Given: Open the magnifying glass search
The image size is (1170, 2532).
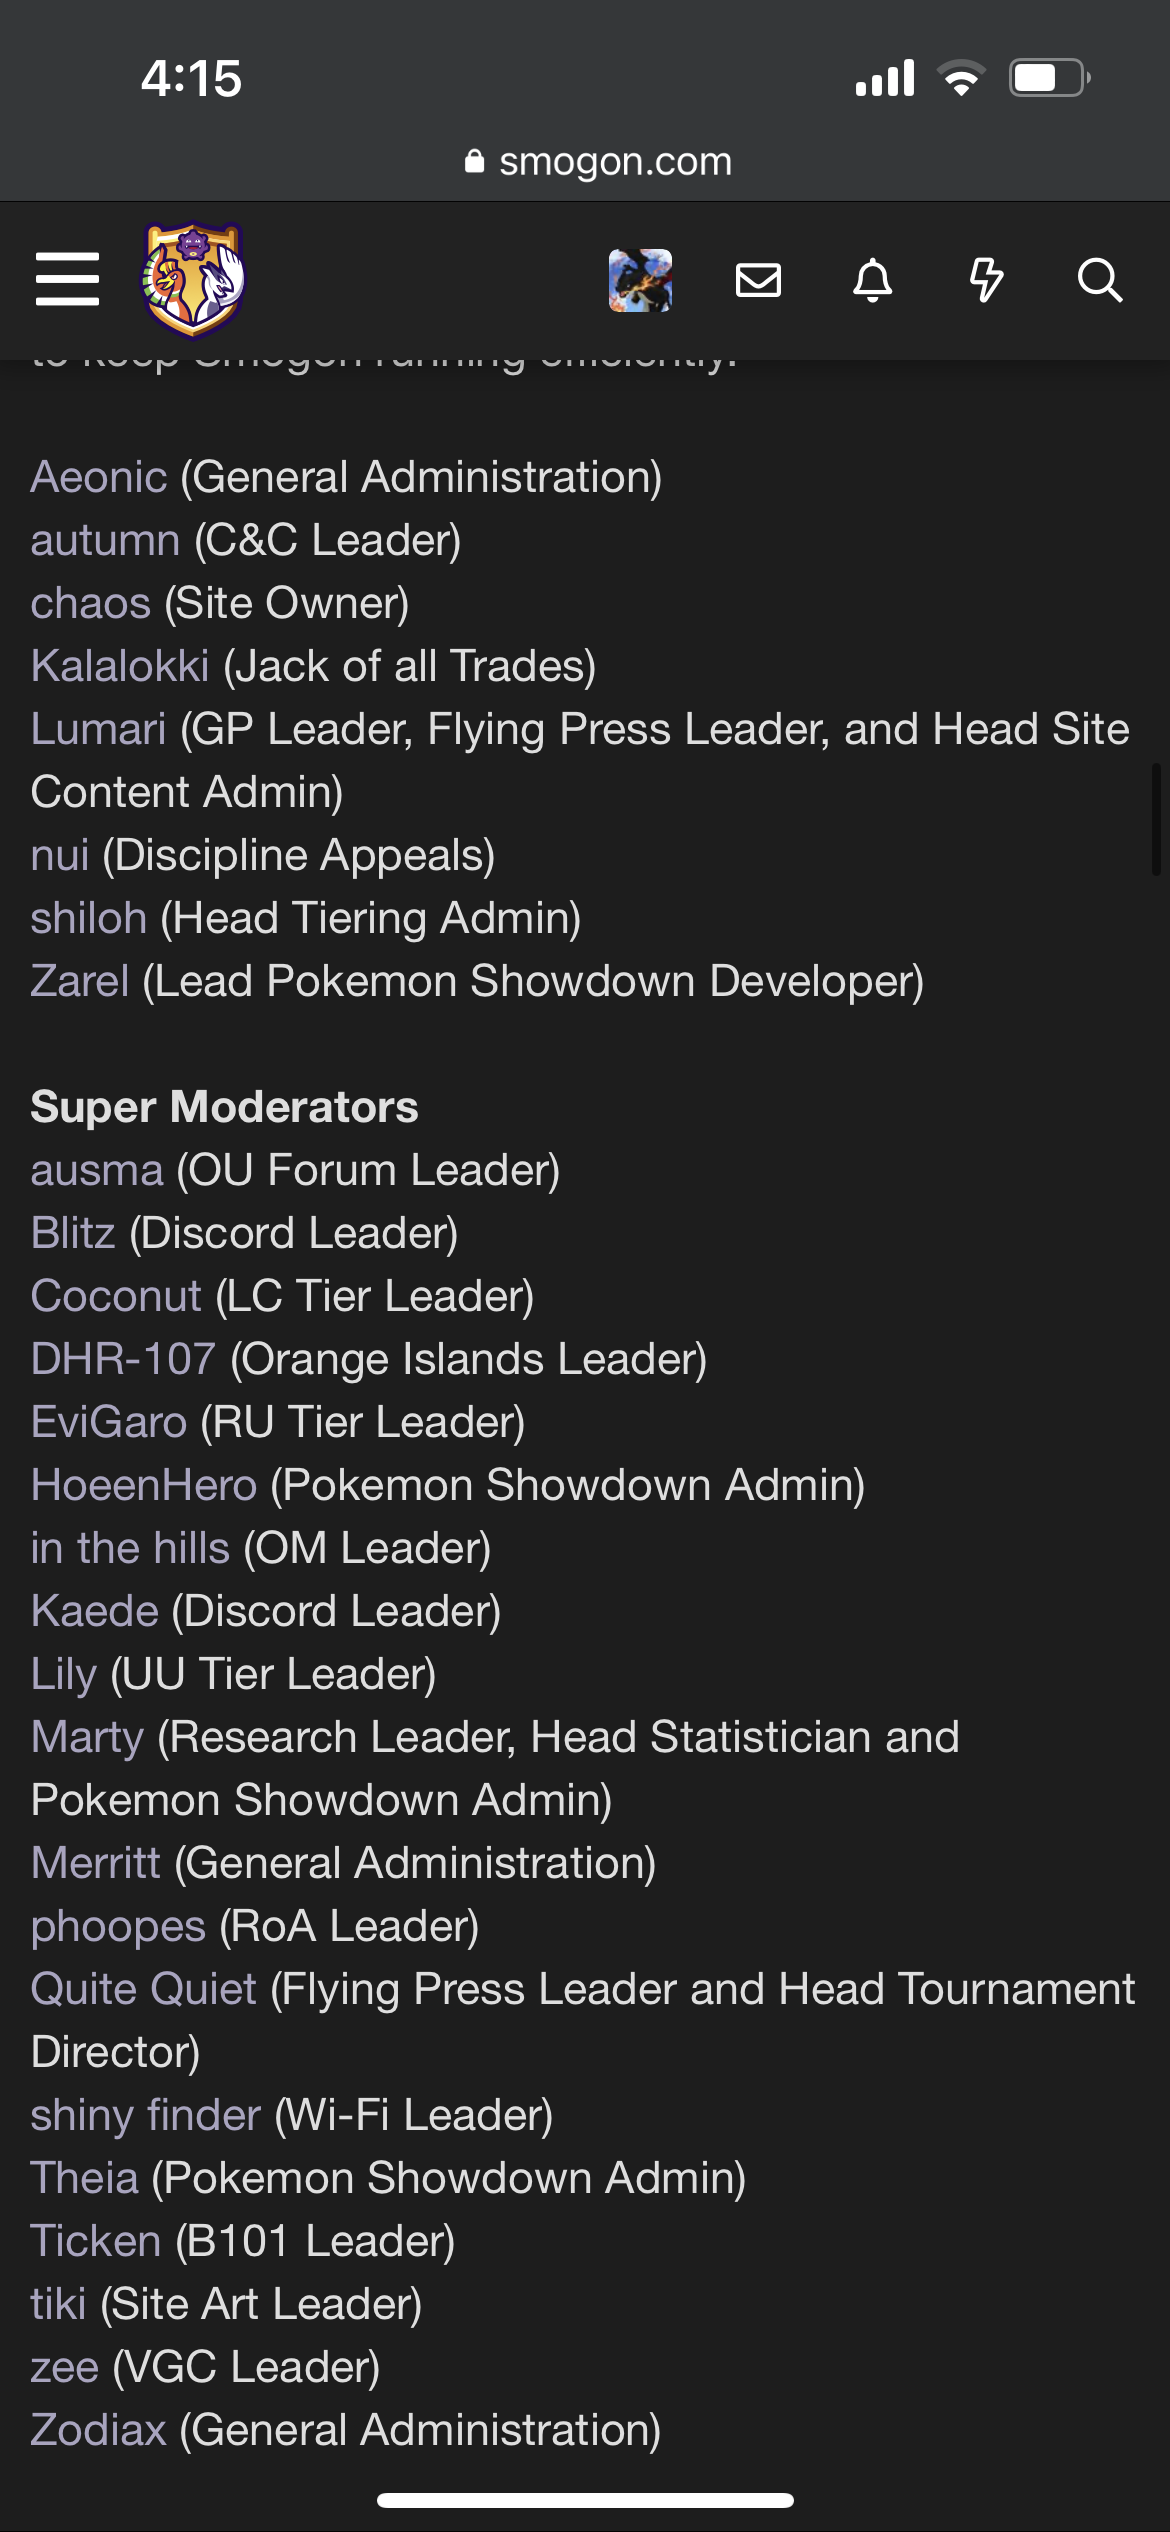Looking at the screenshot, I should point(1100,280).
